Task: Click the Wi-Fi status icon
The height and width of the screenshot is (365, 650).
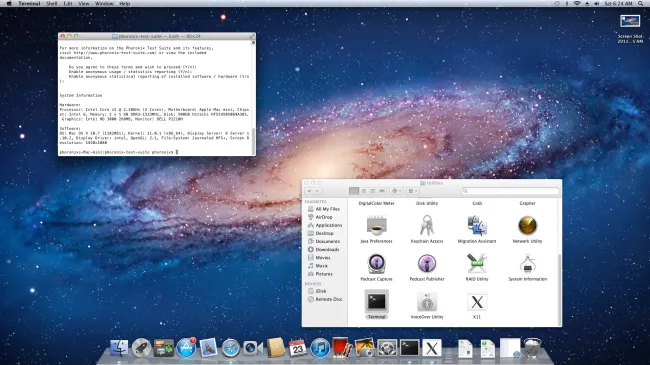Action: click(x=577, y=3)
